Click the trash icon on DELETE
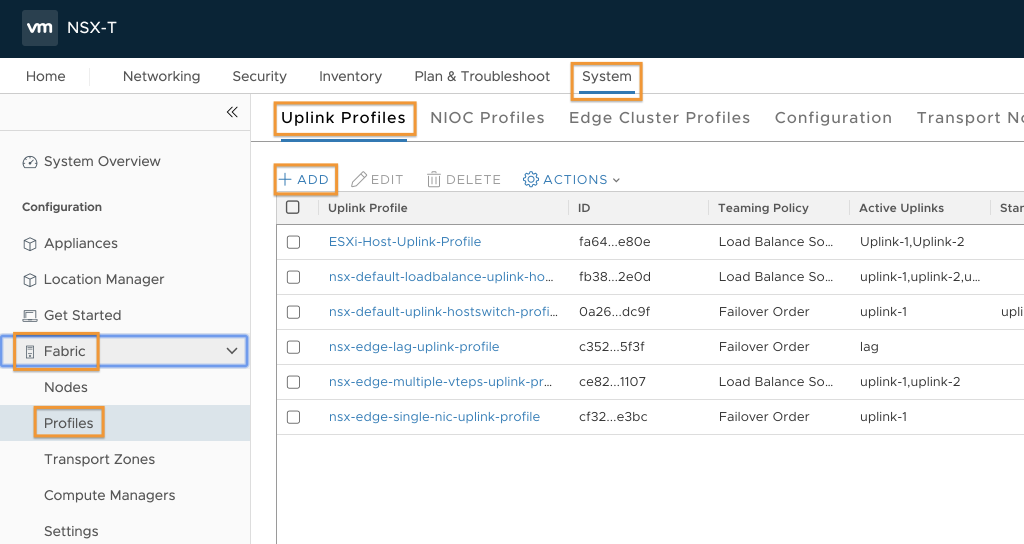Viewport: 1024px width, 544px height. click(434, 180)
